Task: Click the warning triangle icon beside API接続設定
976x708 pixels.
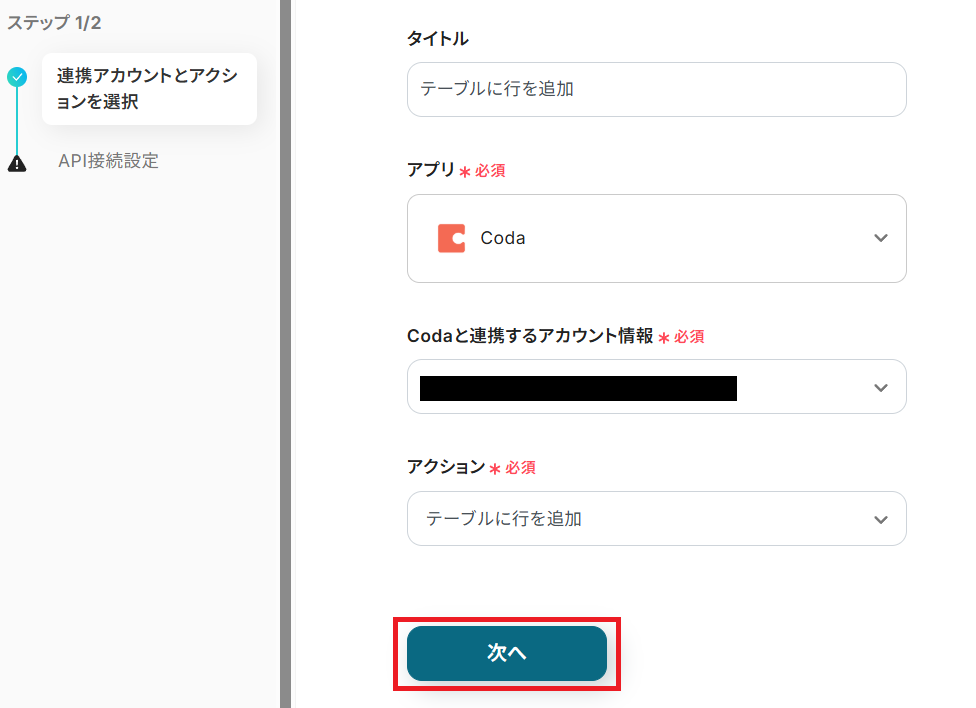Action: click(x=17, y=163)
